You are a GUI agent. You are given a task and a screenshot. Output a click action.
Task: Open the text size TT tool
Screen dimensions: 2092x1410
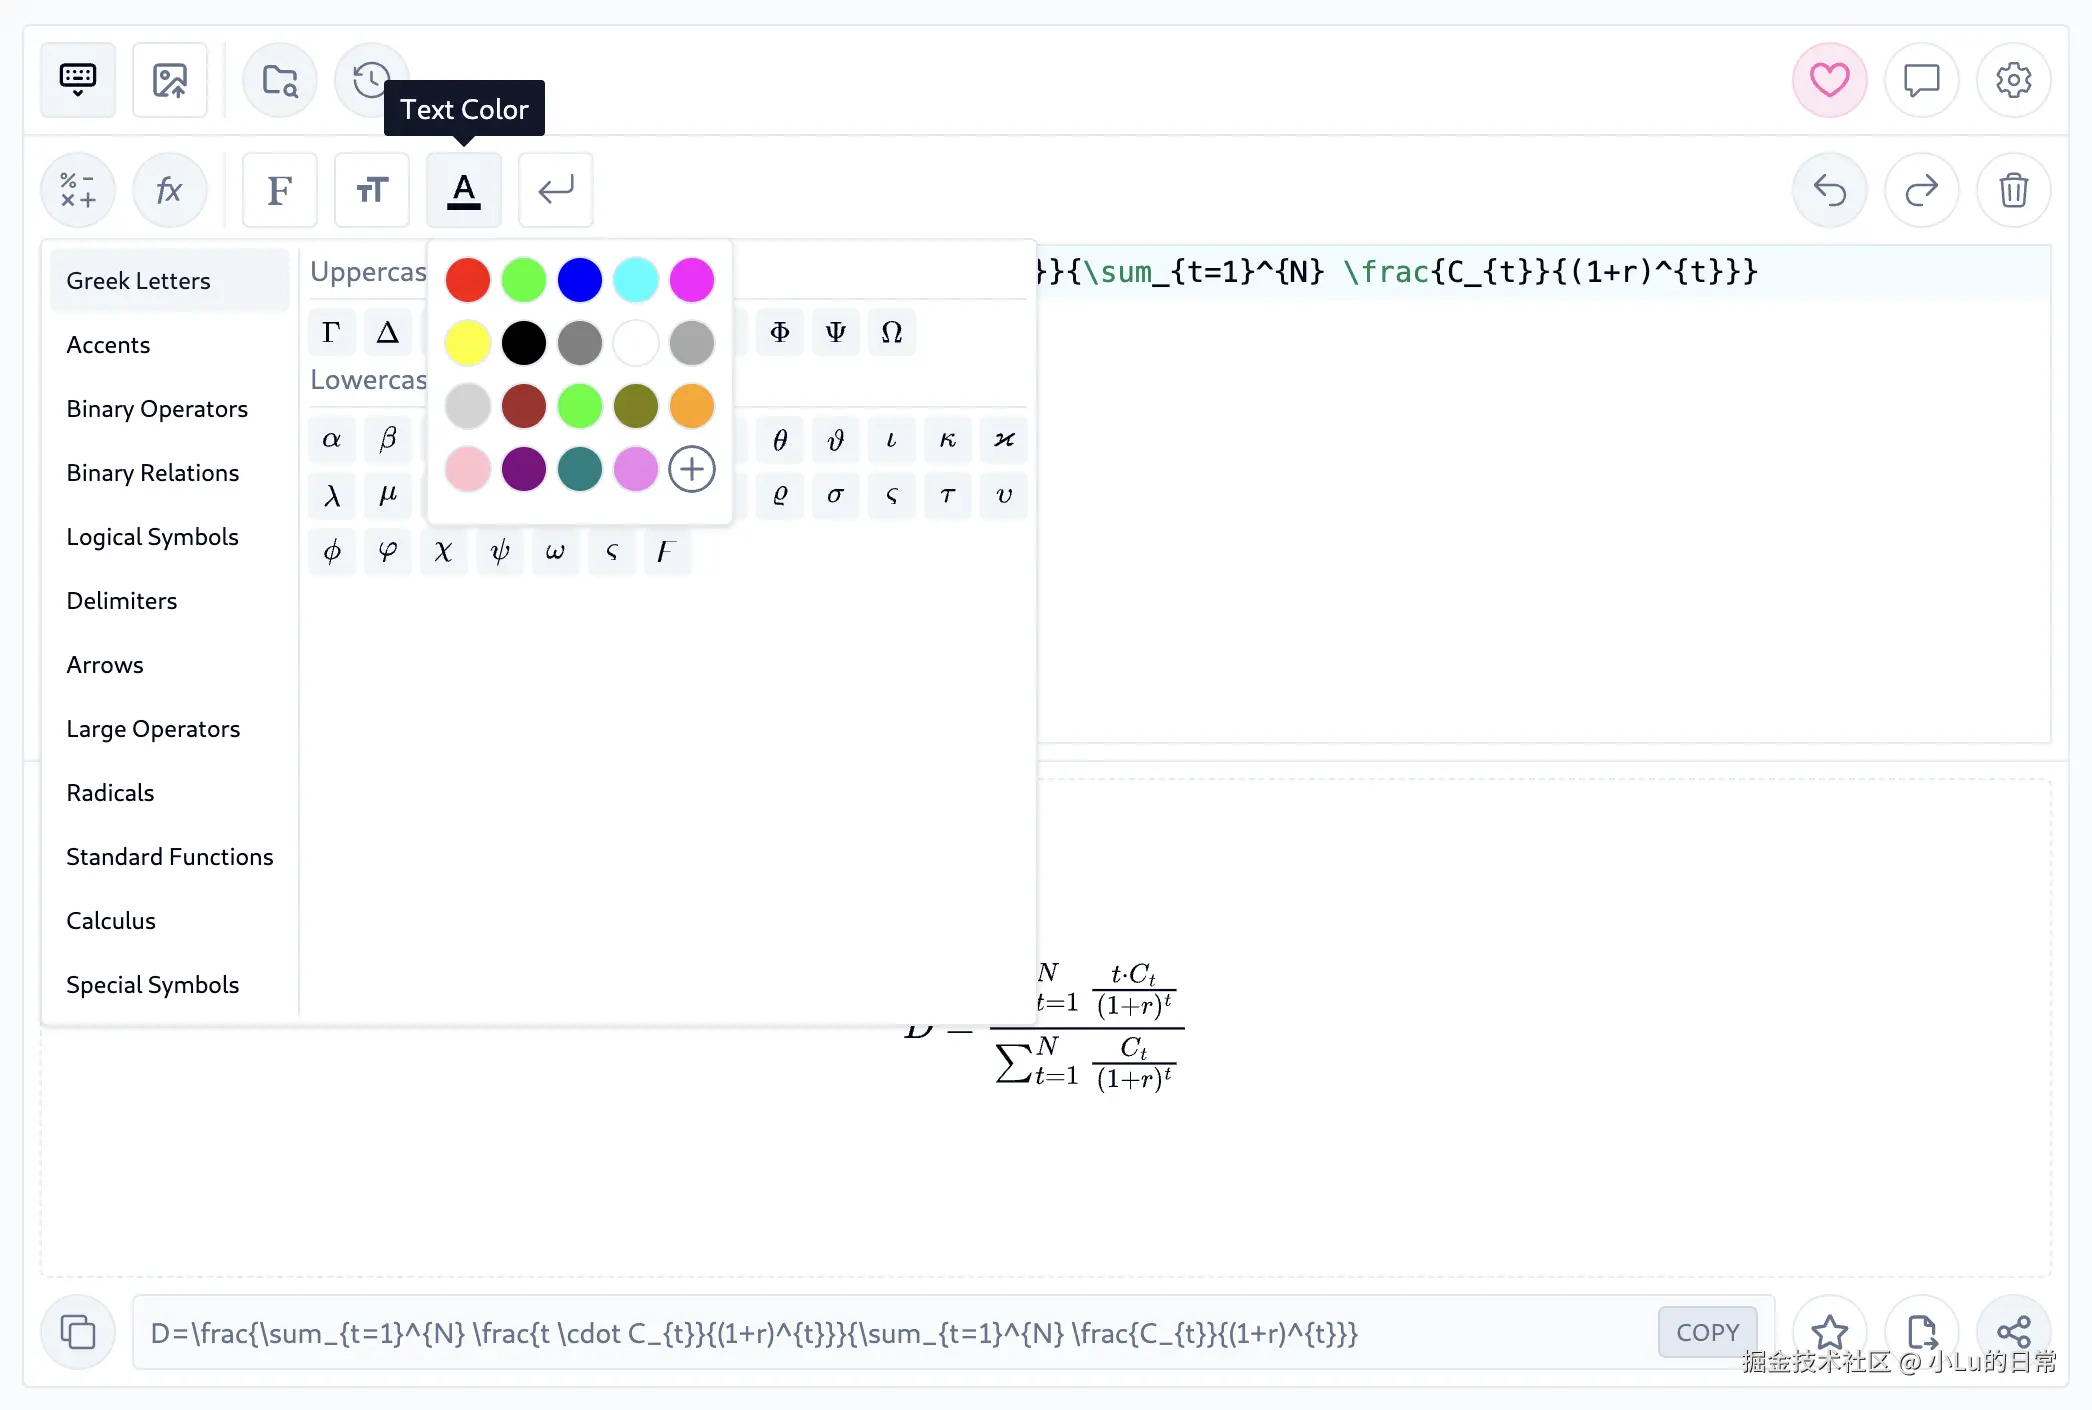pos(372,190)
